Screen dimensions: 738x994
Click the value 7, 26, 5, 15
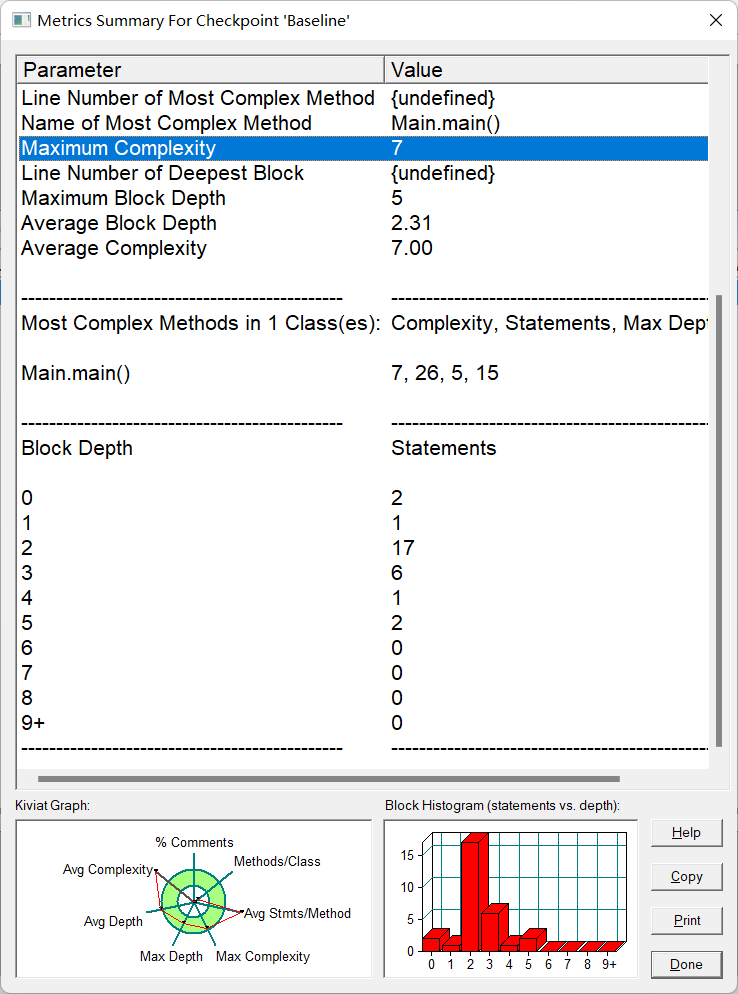[445, 373]
